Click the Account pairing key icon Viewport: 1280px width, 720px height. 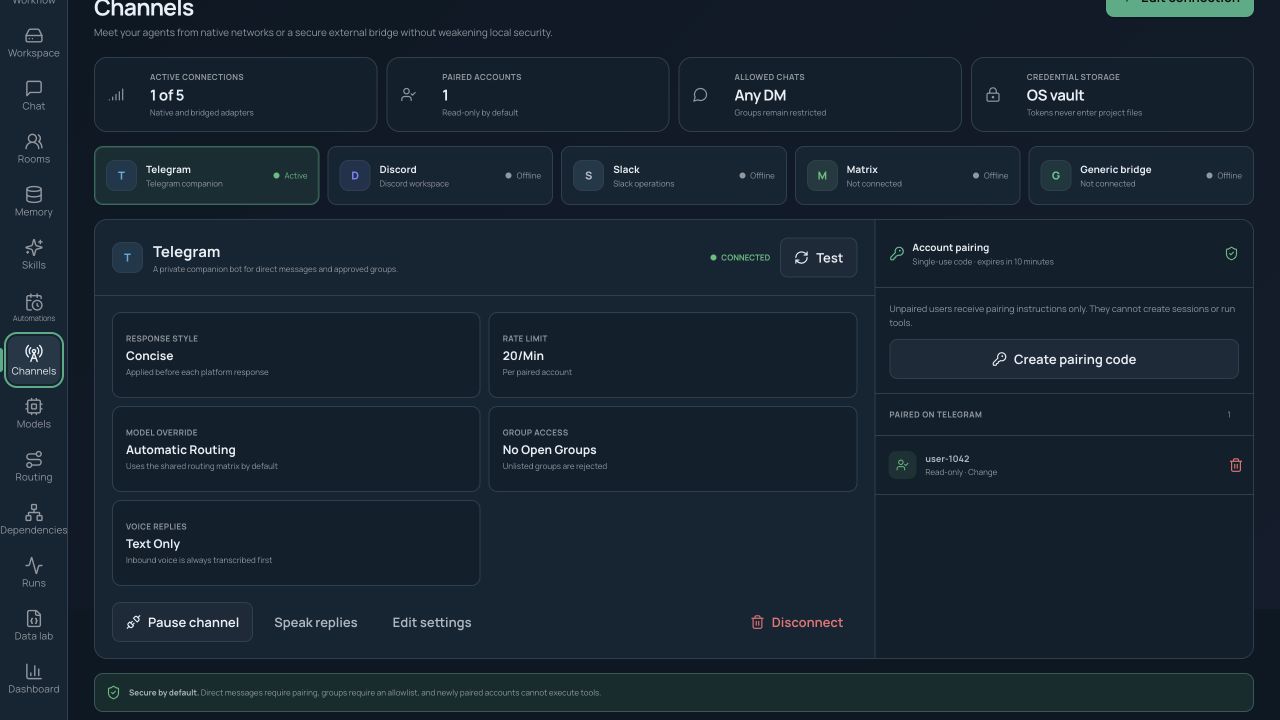(897, 254)
